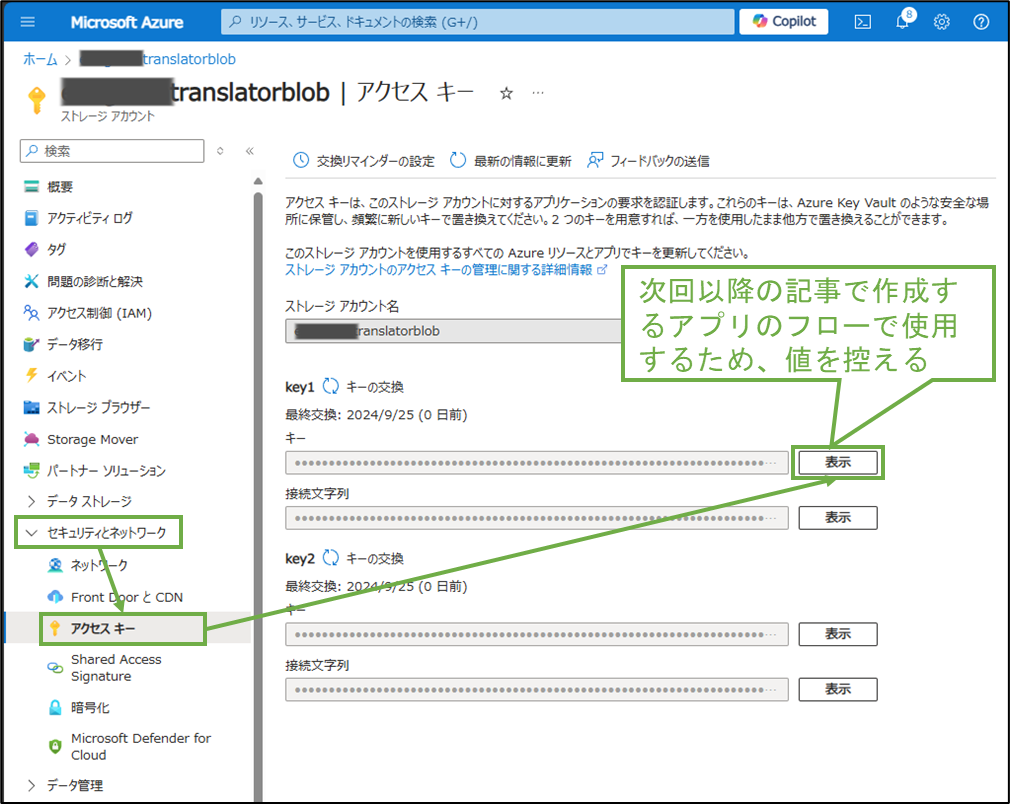Open the more options ellipsis by the title

(x=538, y=93)
